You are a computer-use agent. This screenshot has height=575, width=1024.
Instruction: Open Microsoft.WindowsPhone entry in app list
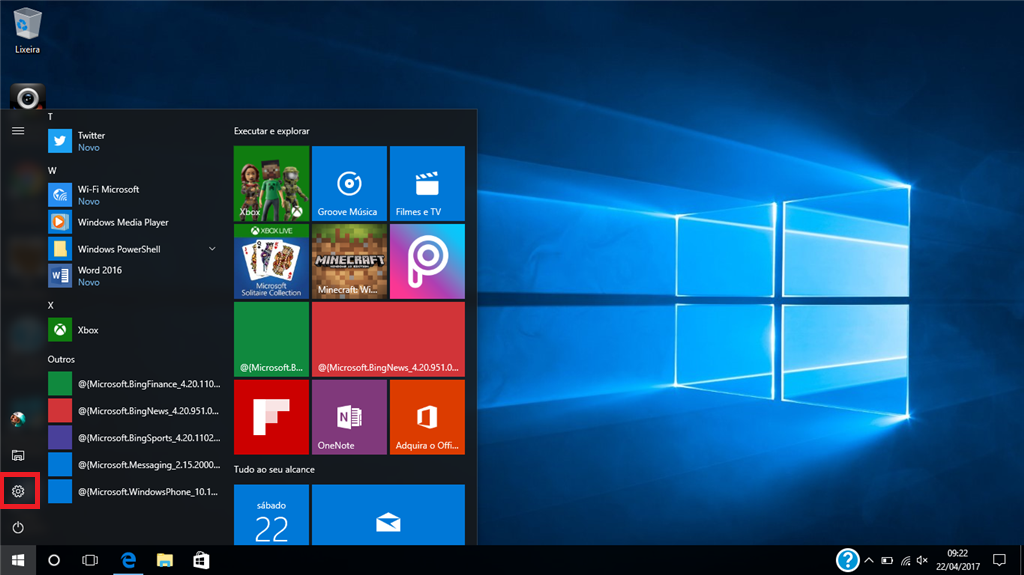(134, 491)
